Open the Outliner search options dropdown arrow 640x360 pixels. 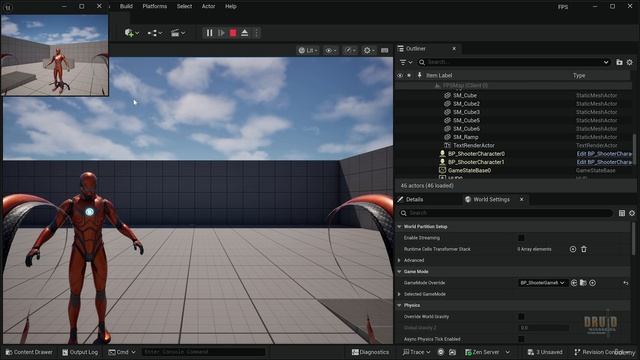pyautogui.click(x=606, y=62)
